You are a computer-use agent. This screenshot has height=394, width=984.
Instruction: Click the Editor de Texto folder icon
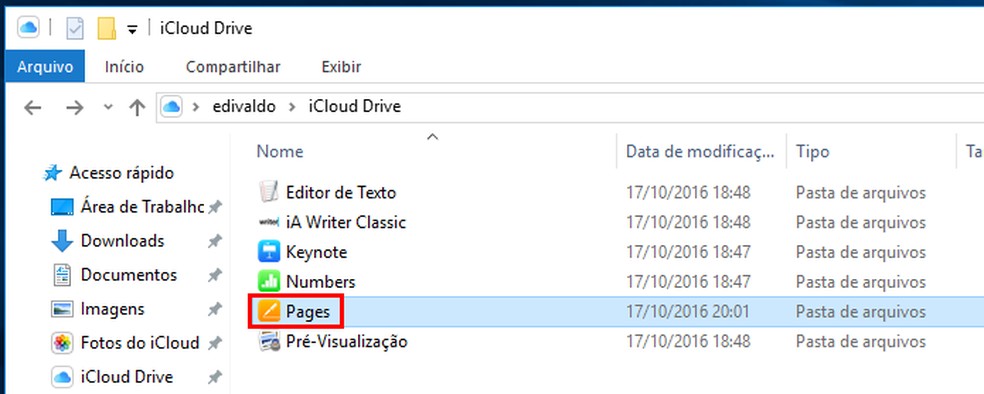click(268, 192)
